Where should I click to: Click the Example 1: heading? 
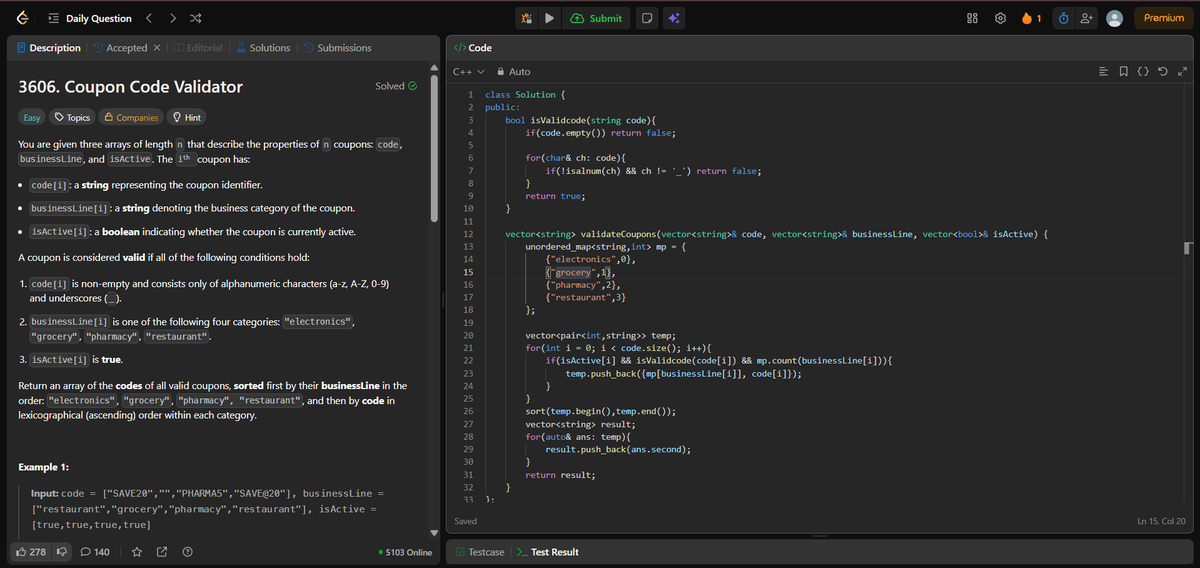[x=44, y=467]
